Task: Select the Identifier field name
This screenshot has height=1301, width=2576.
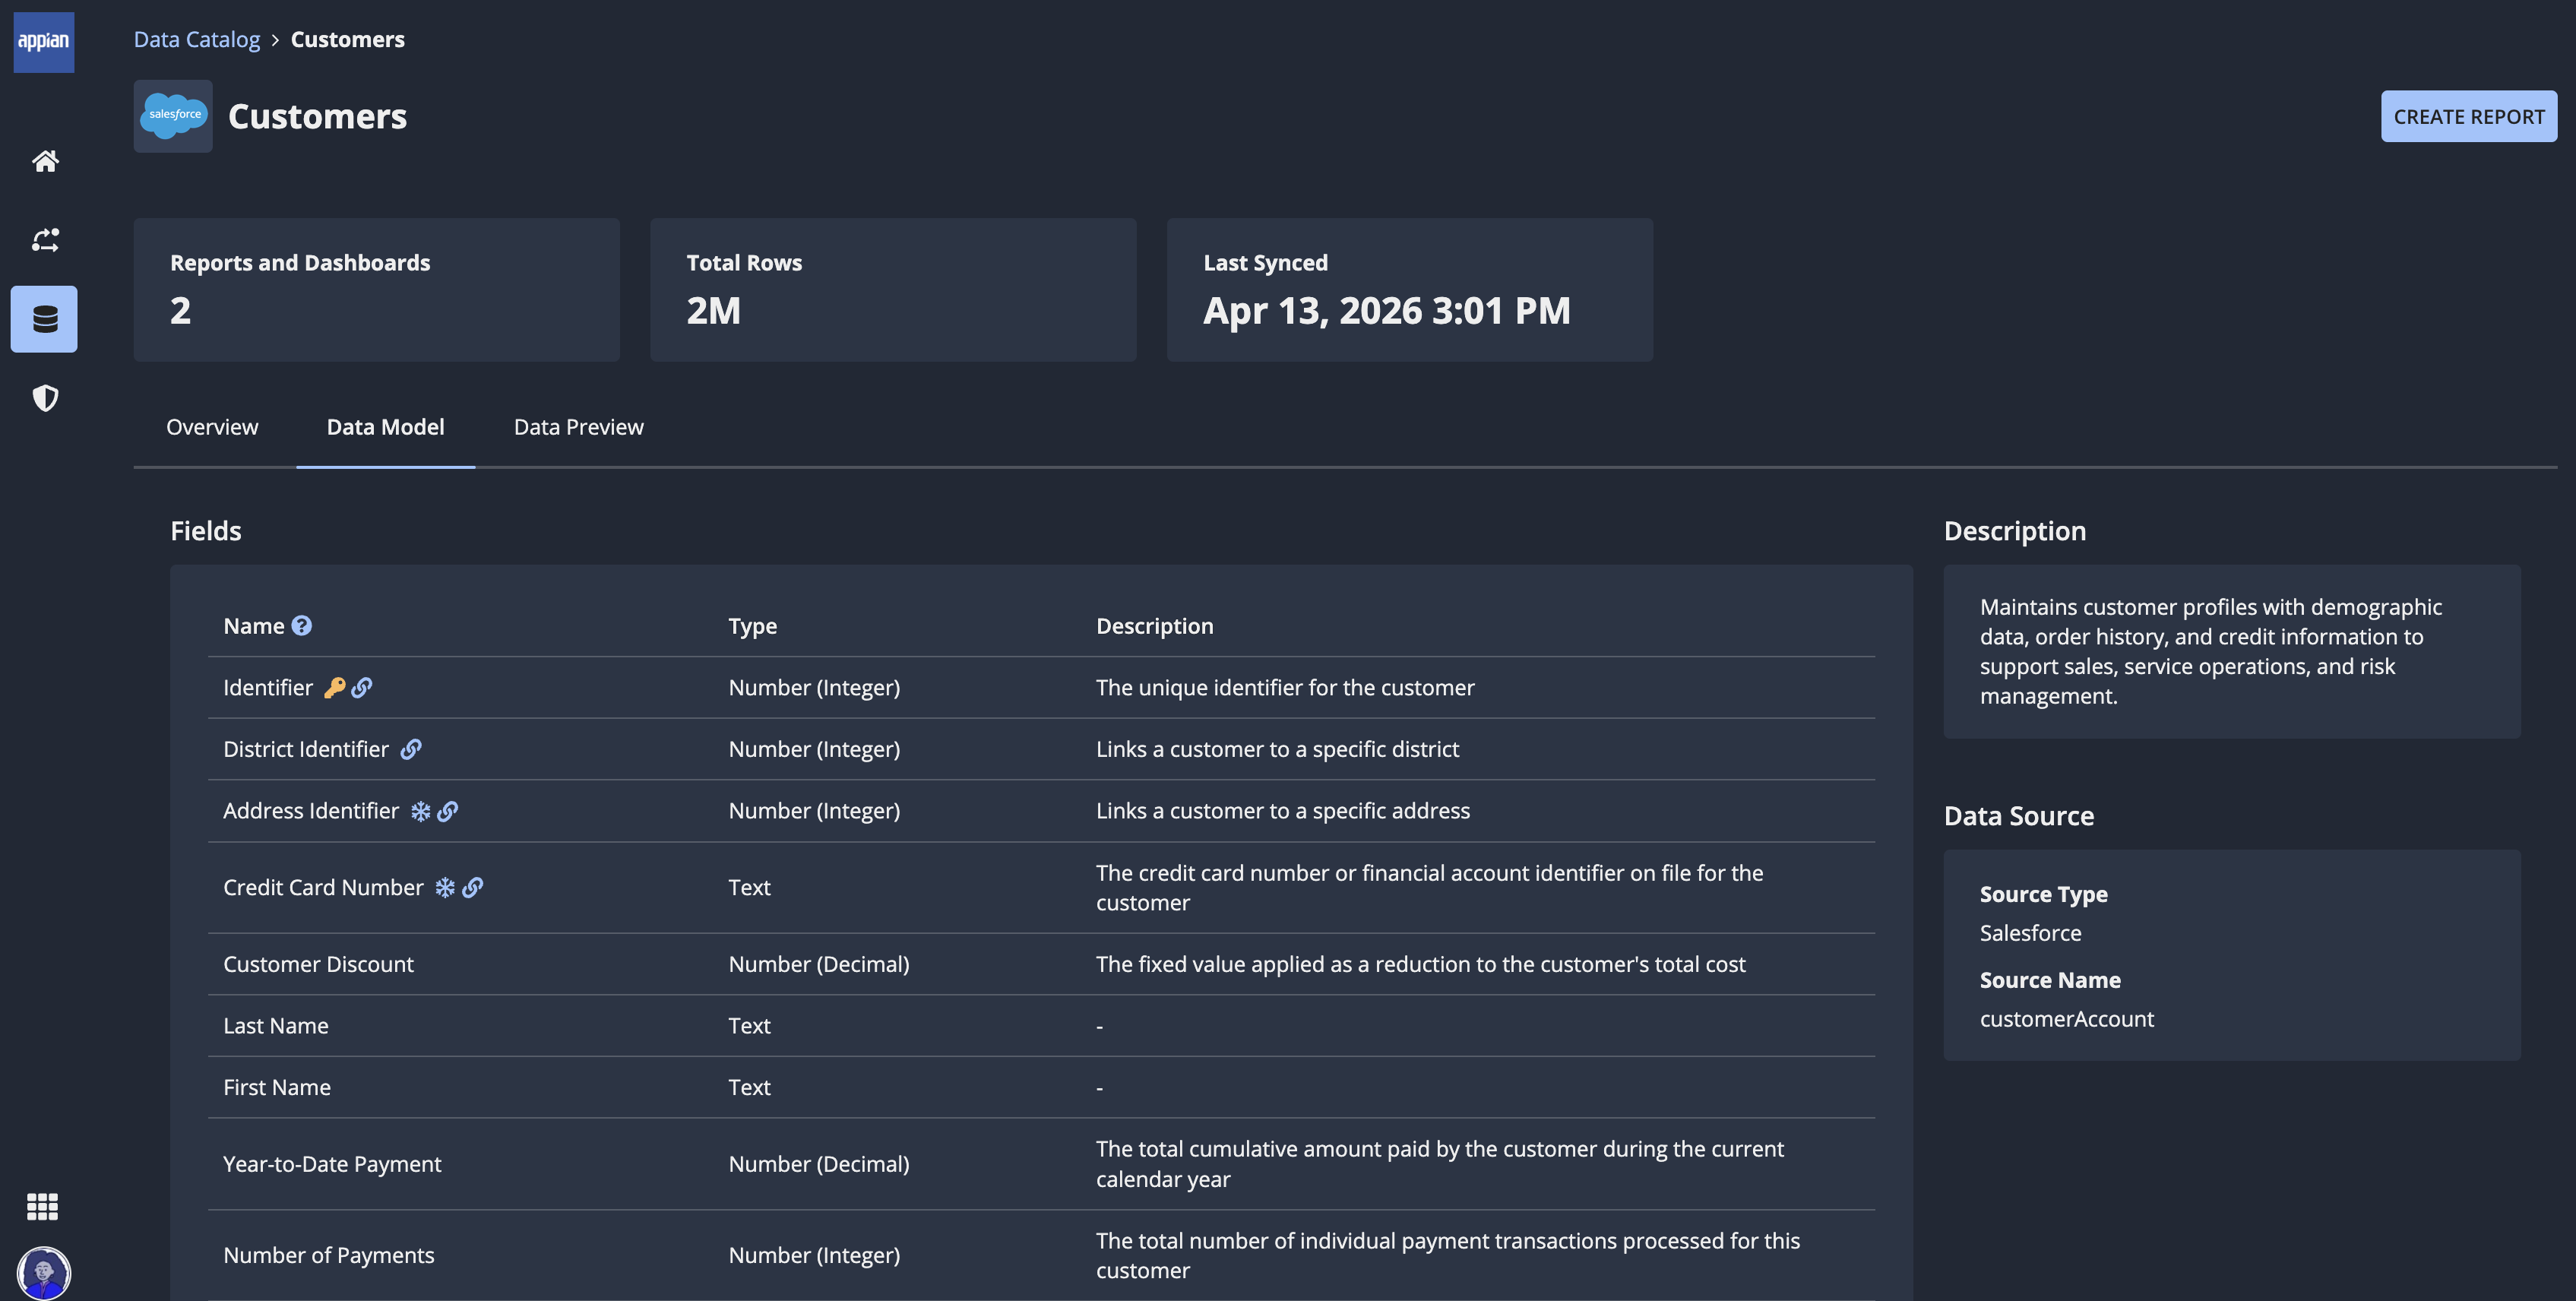Action: click(268, 687)
